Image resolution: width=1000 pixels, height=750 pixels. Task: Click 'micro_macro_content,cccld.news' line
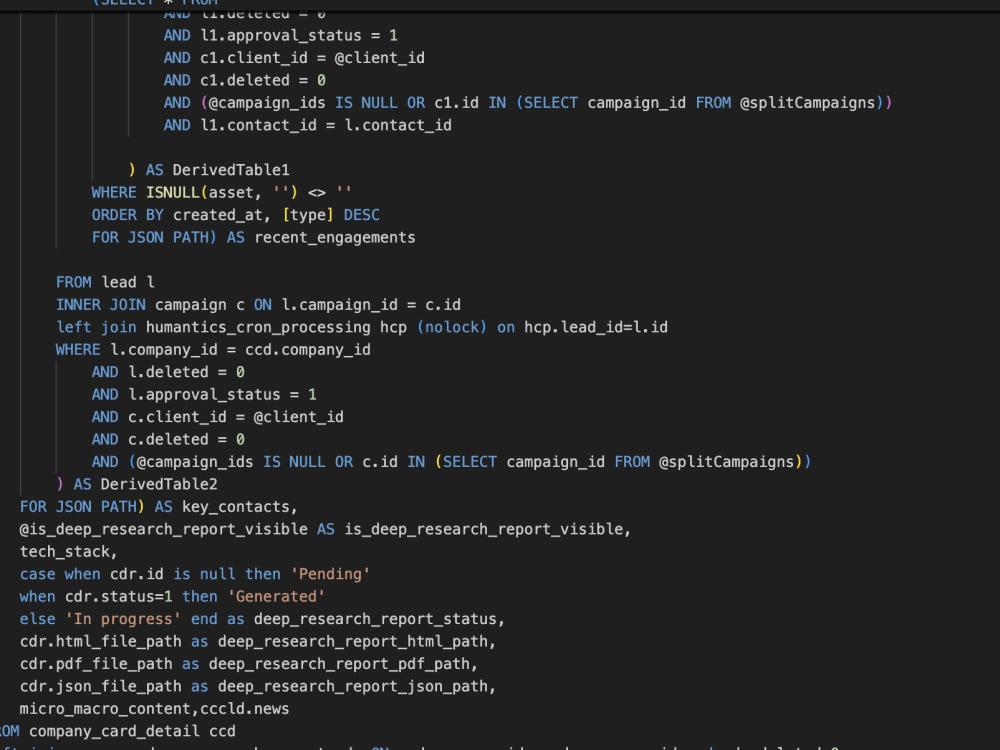pos(154,709)
